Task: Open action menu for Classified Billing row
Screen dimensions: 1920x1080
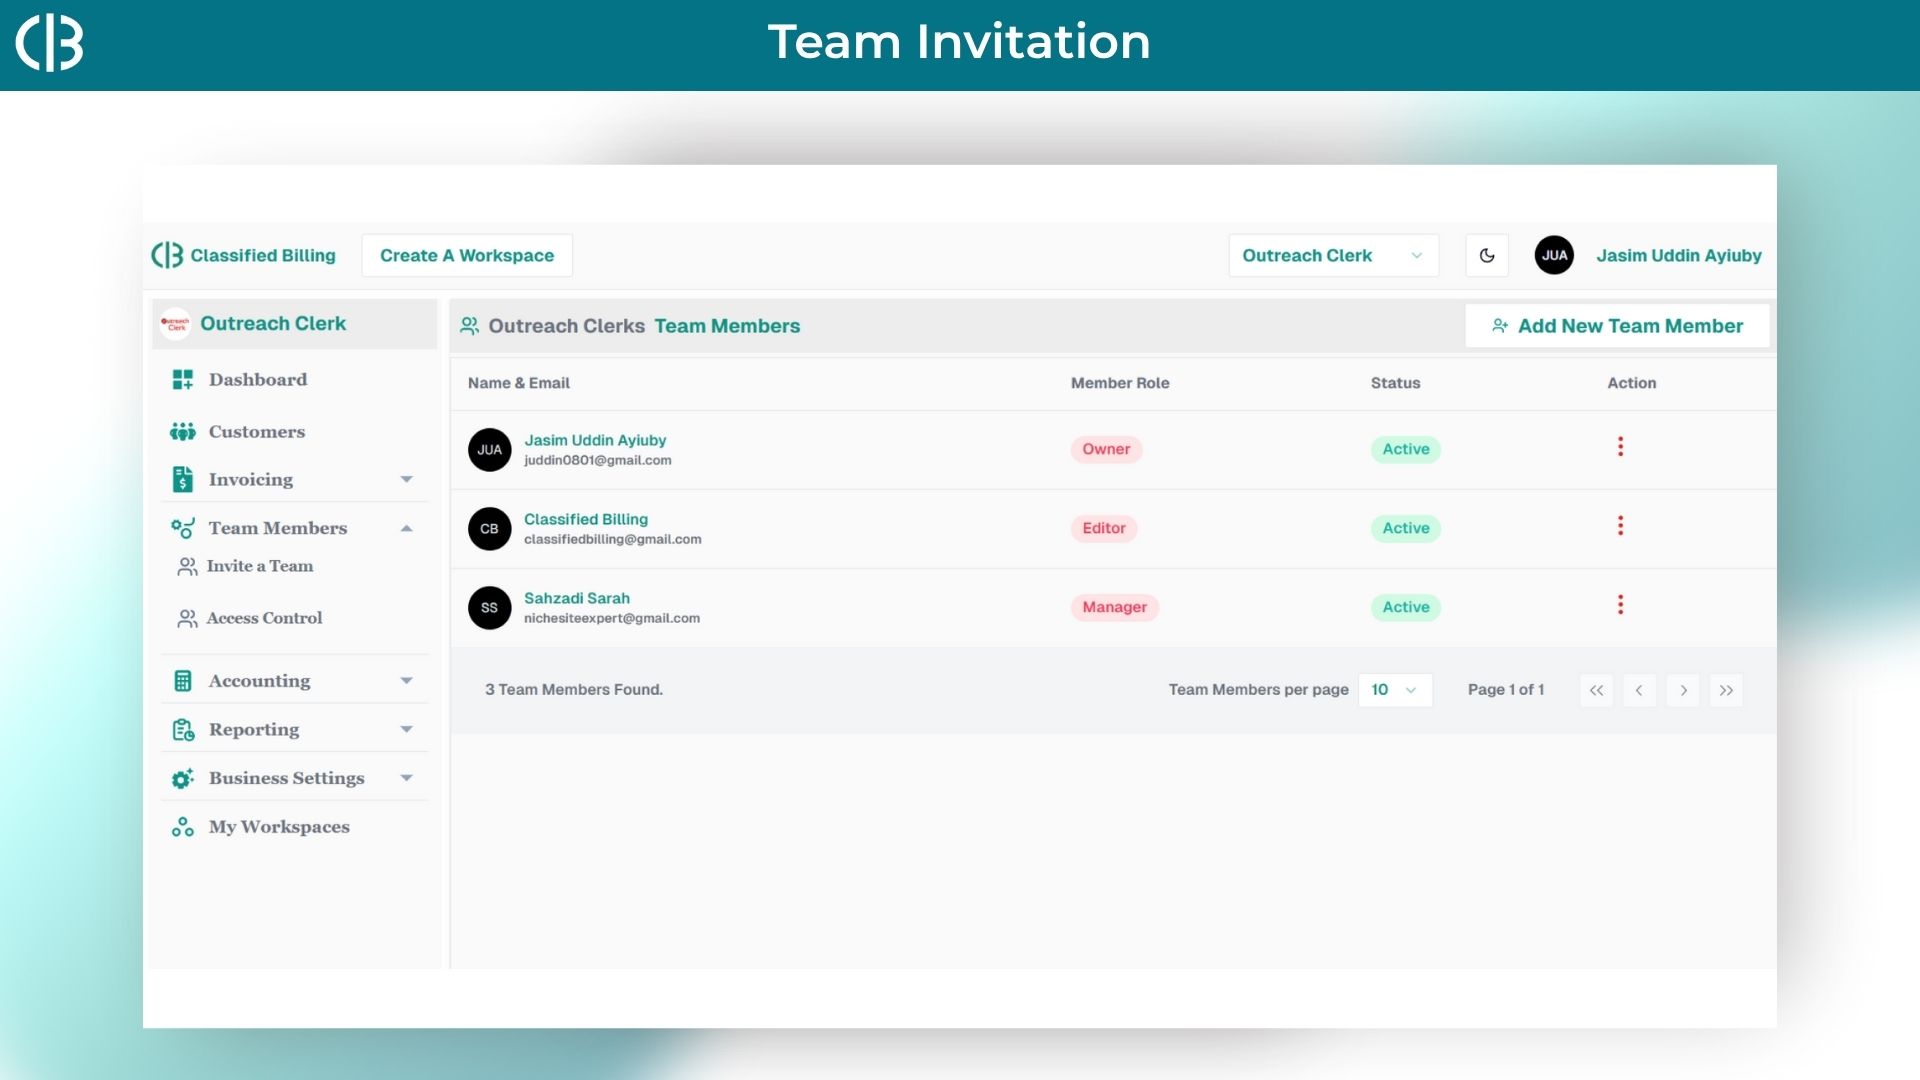Action: (1620, 526)
